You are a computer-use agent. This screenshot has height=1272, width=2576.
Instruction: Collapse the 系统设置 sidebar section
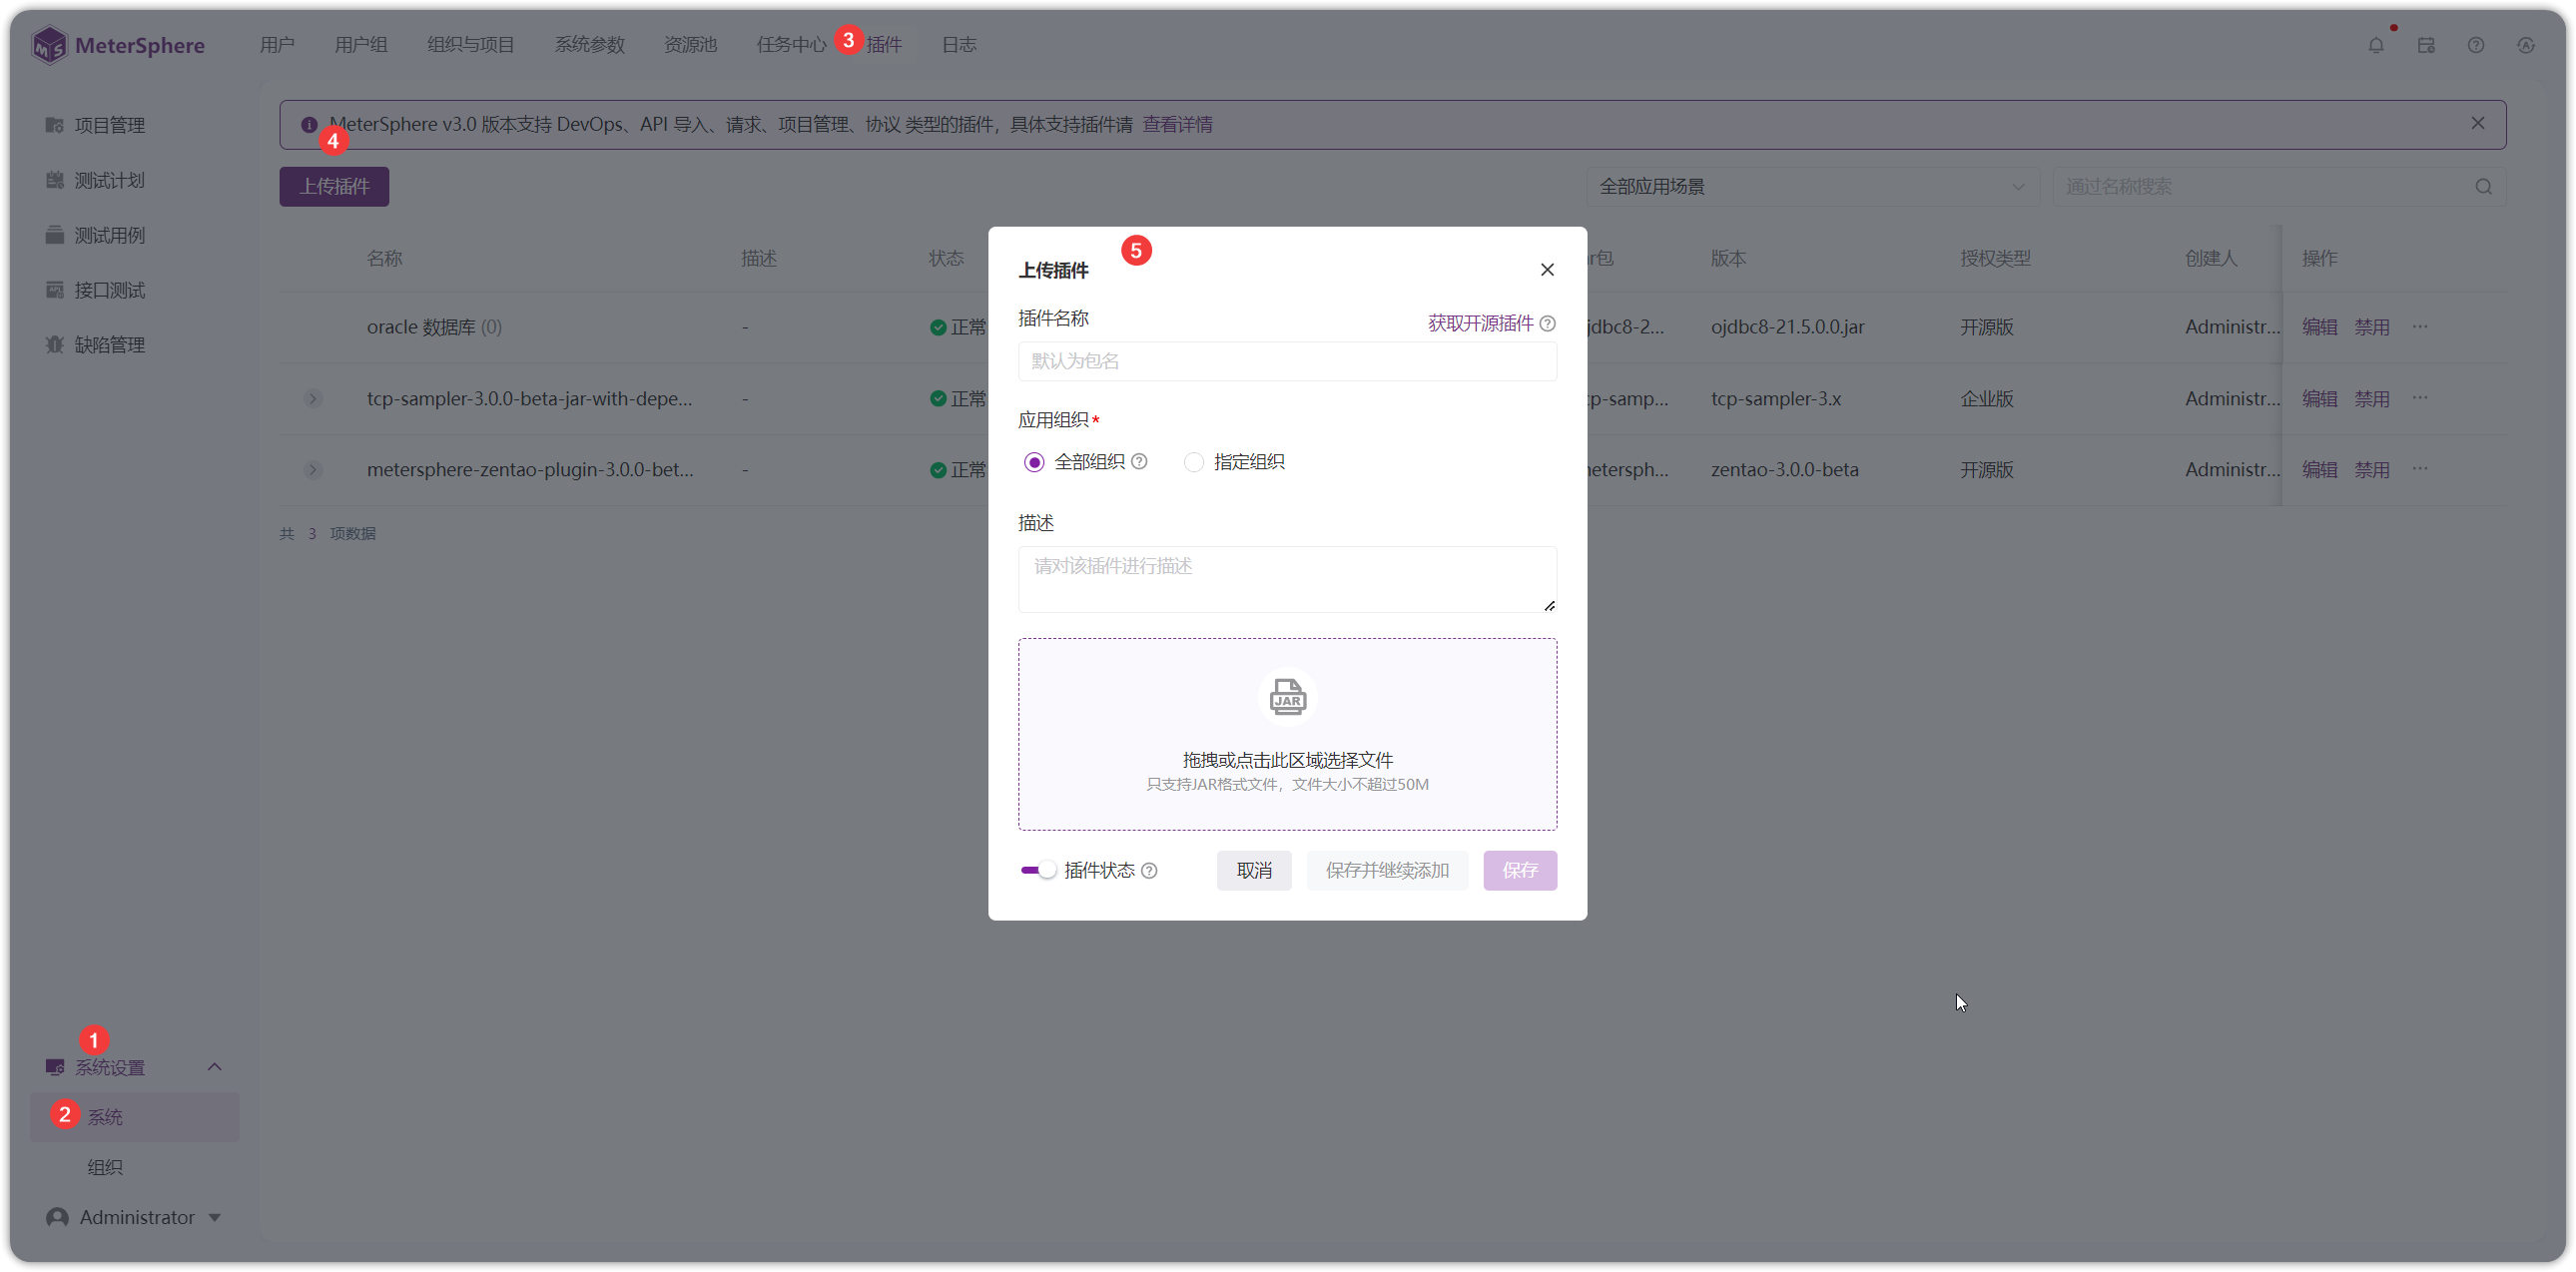coord(214,1067)
